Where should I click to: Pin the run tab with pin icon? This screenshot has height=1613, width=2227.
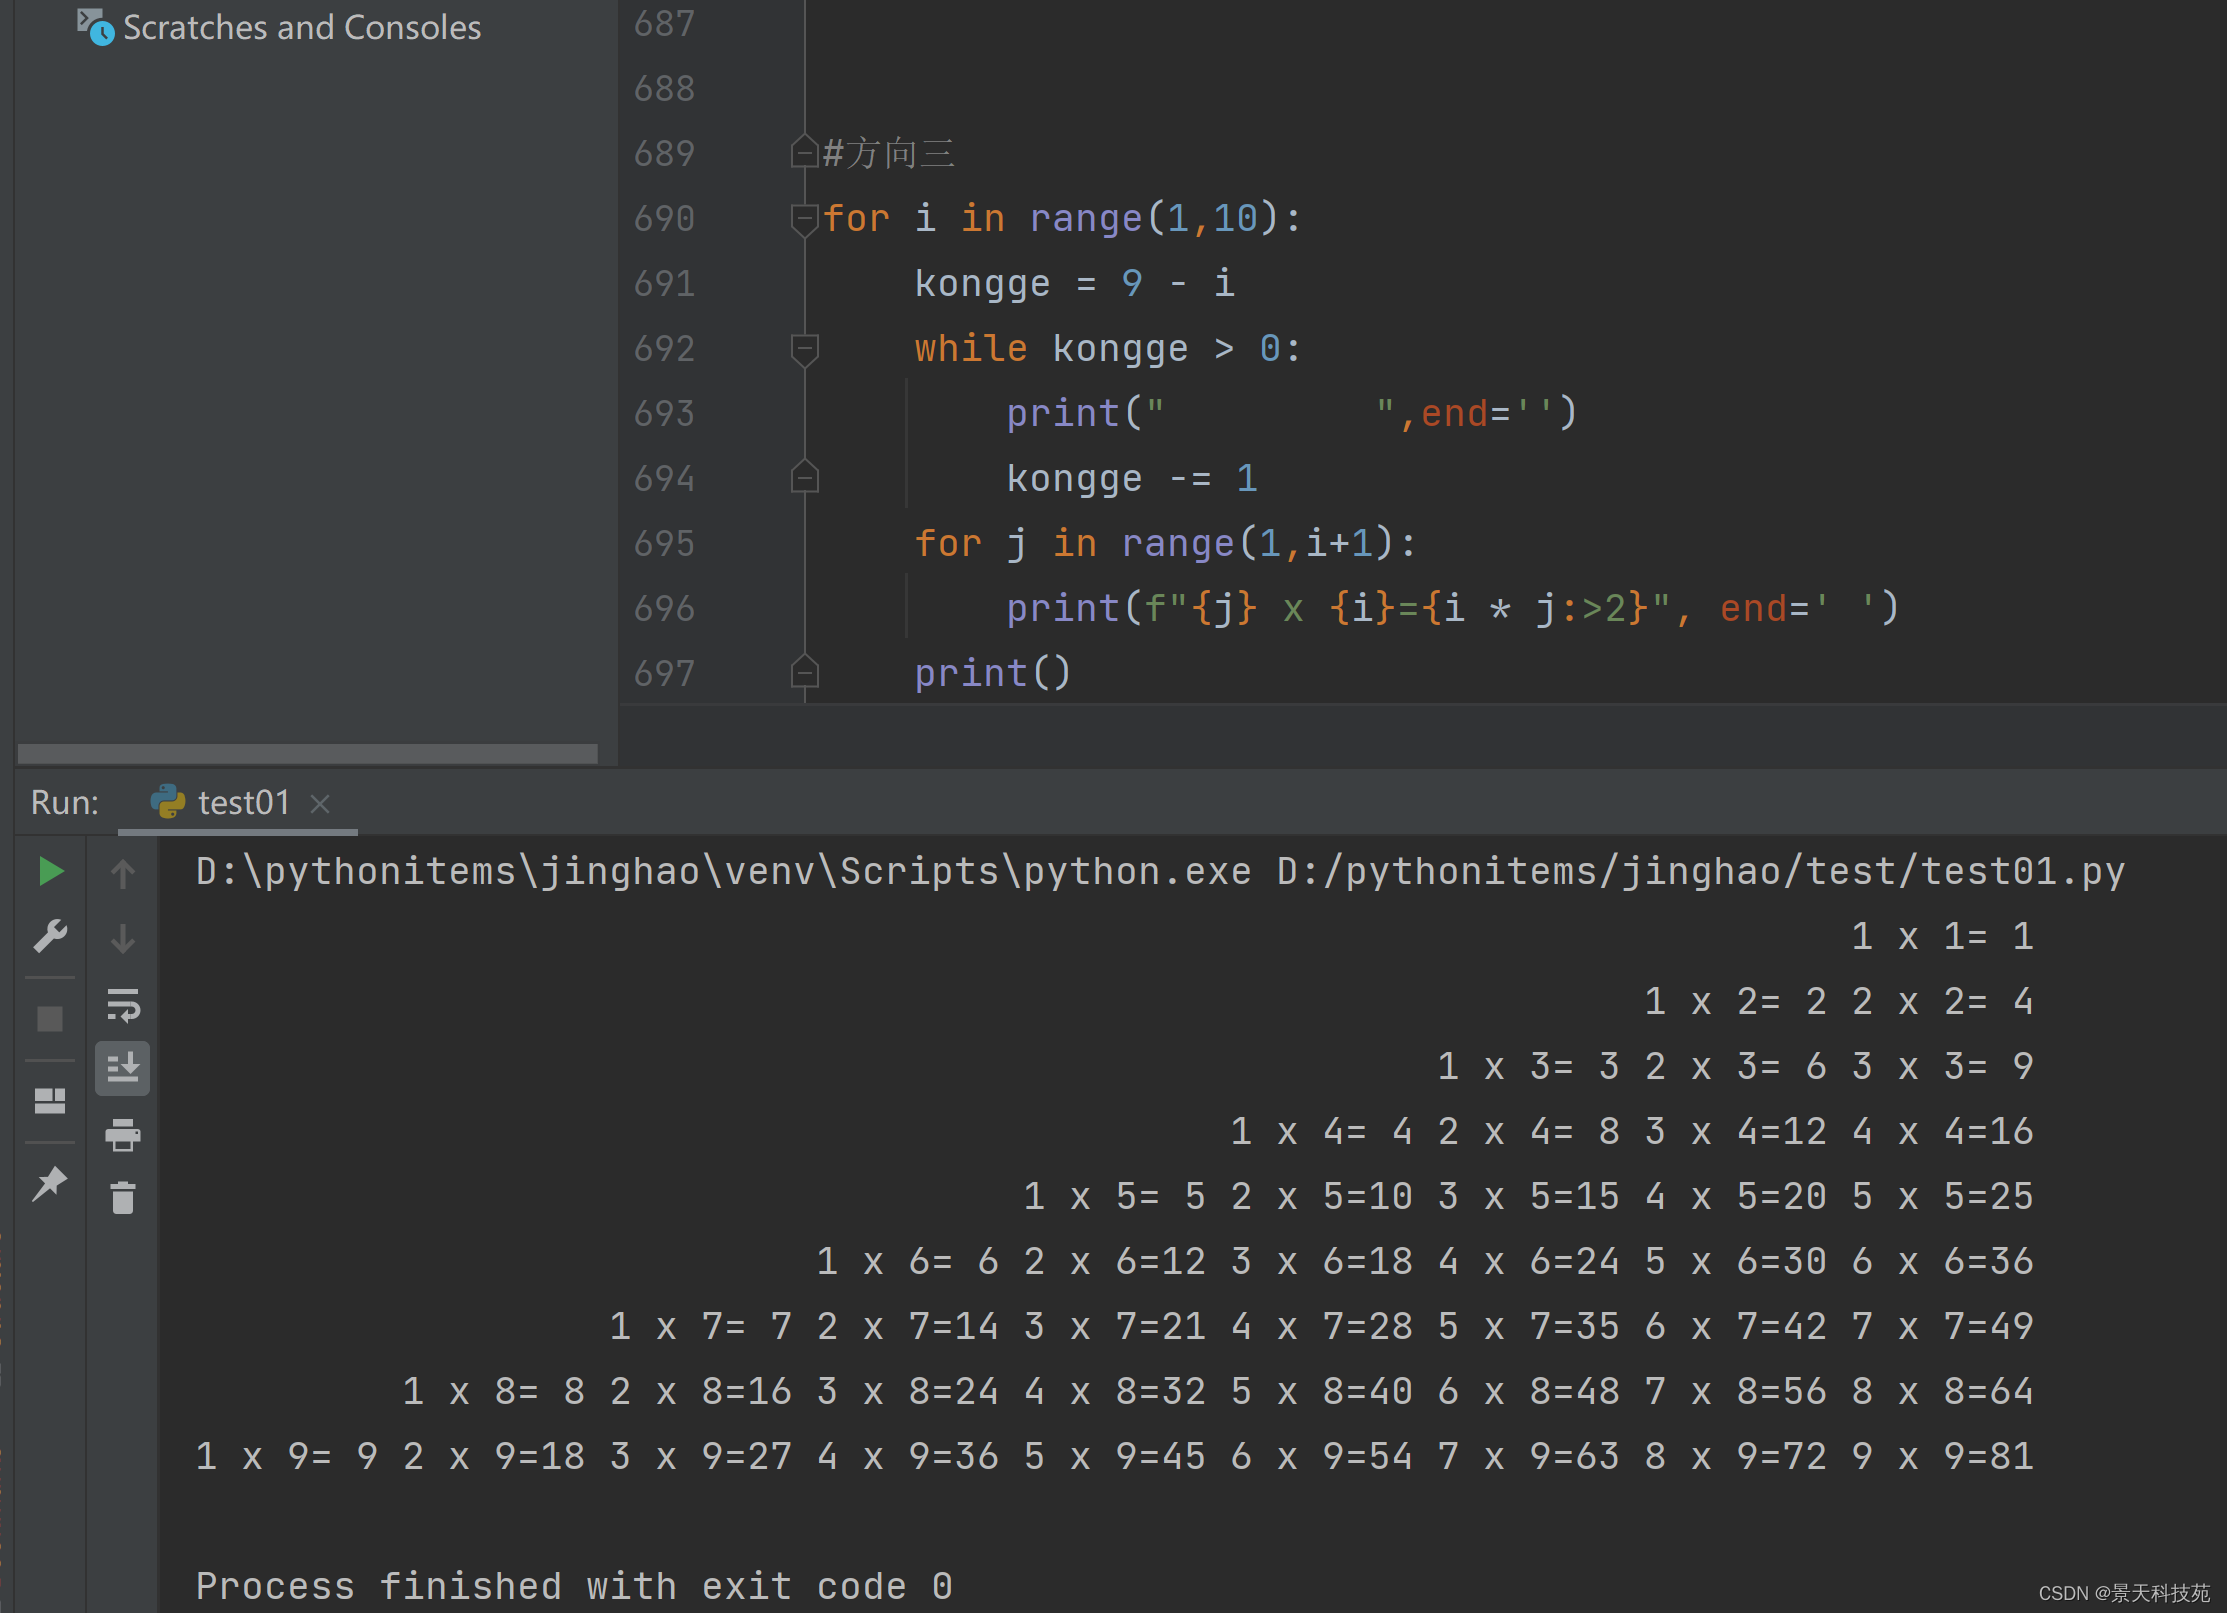[50, 1184]
